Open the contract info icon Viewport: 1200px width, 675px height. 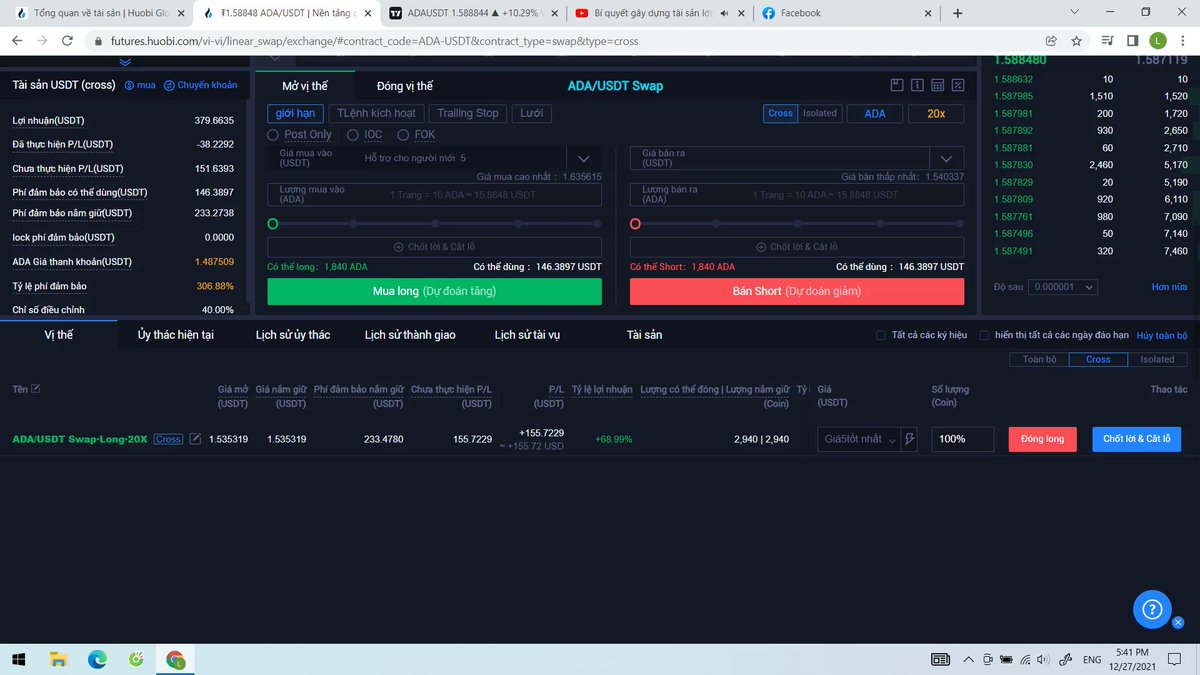917,86
